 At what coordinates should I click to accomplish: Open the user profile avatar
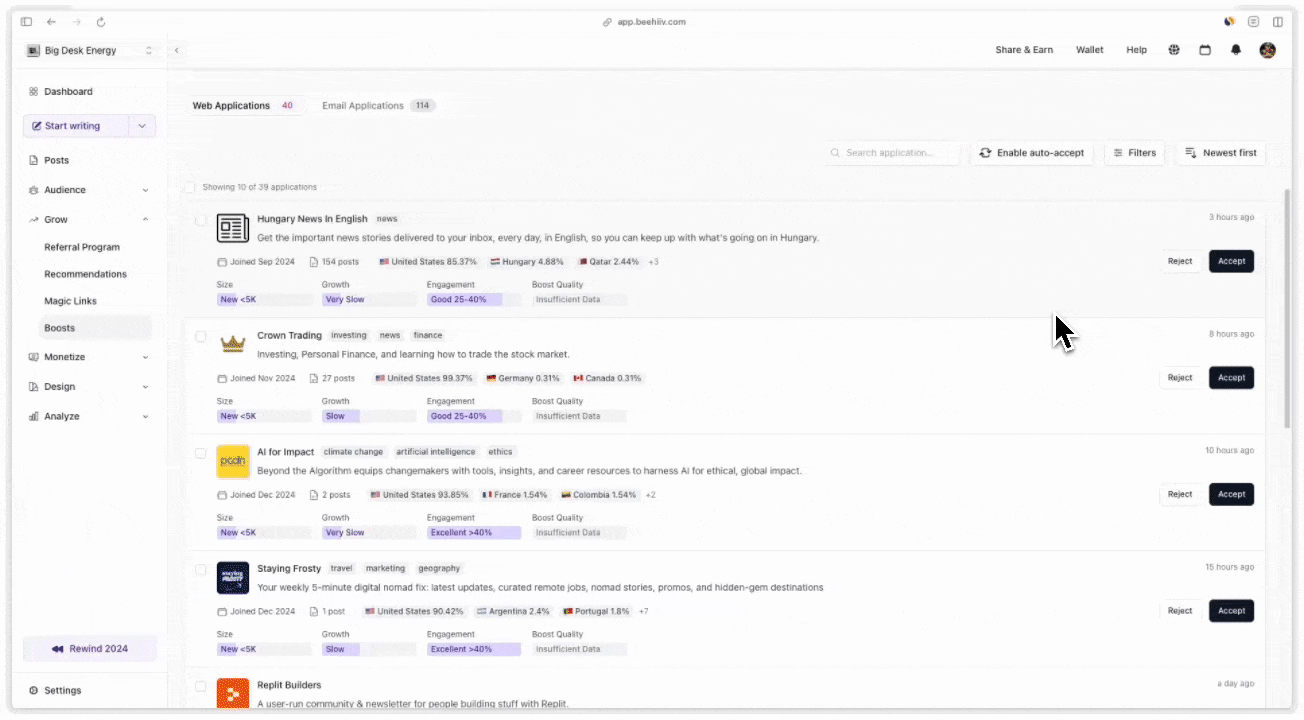pos(1268,50)
